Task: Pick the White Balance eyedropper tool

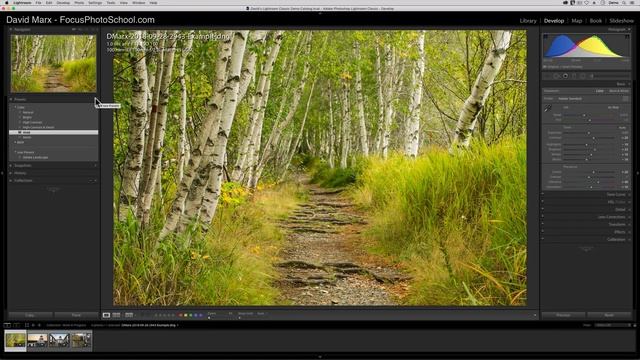Action: pos(548,108)
